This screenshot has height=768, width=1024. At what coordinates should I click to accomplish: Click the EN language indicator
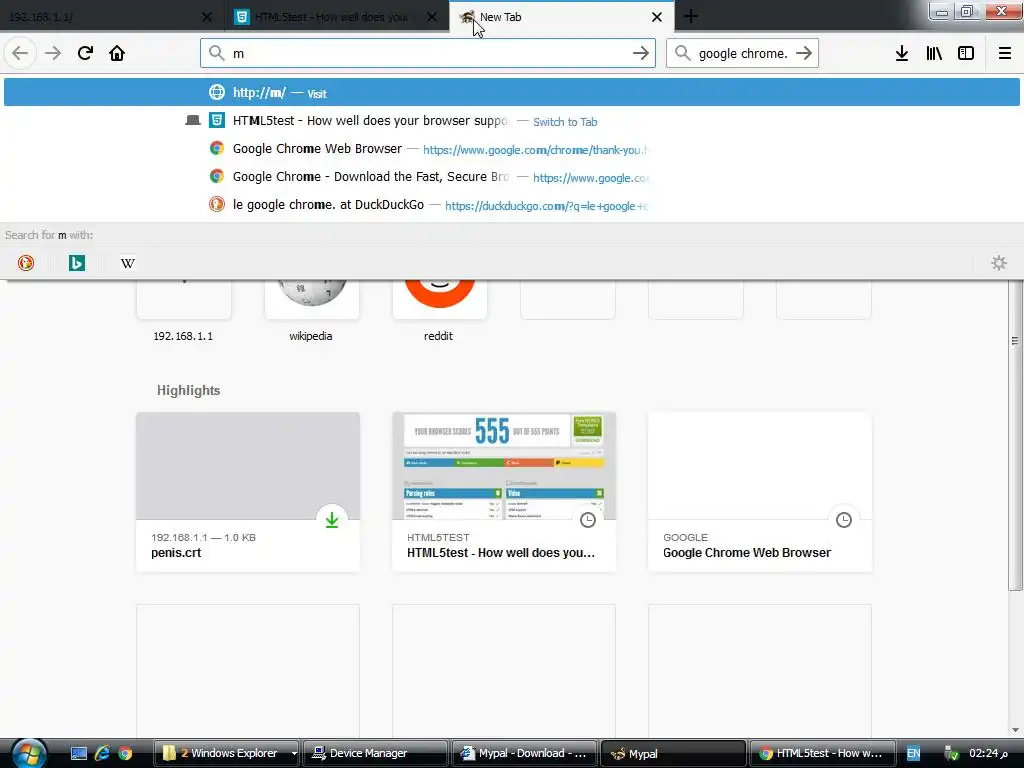pyautogui.click(x=914, y=754)
